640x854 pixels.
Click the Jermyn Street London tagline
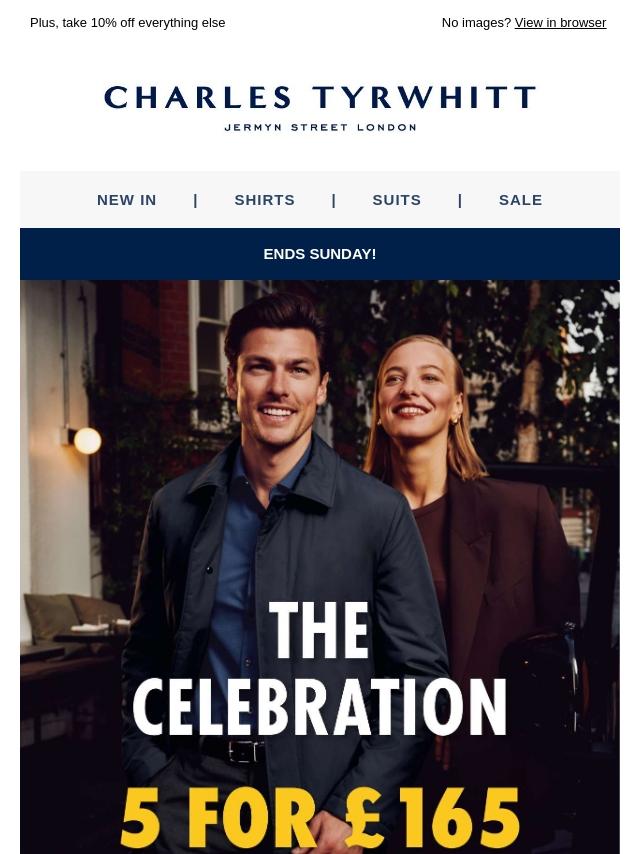[320, 127]
